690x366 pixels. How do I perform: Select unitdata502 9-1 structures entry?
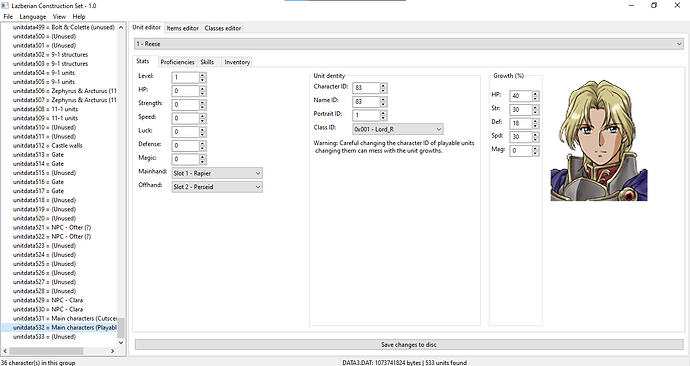(x=50, y=55)
